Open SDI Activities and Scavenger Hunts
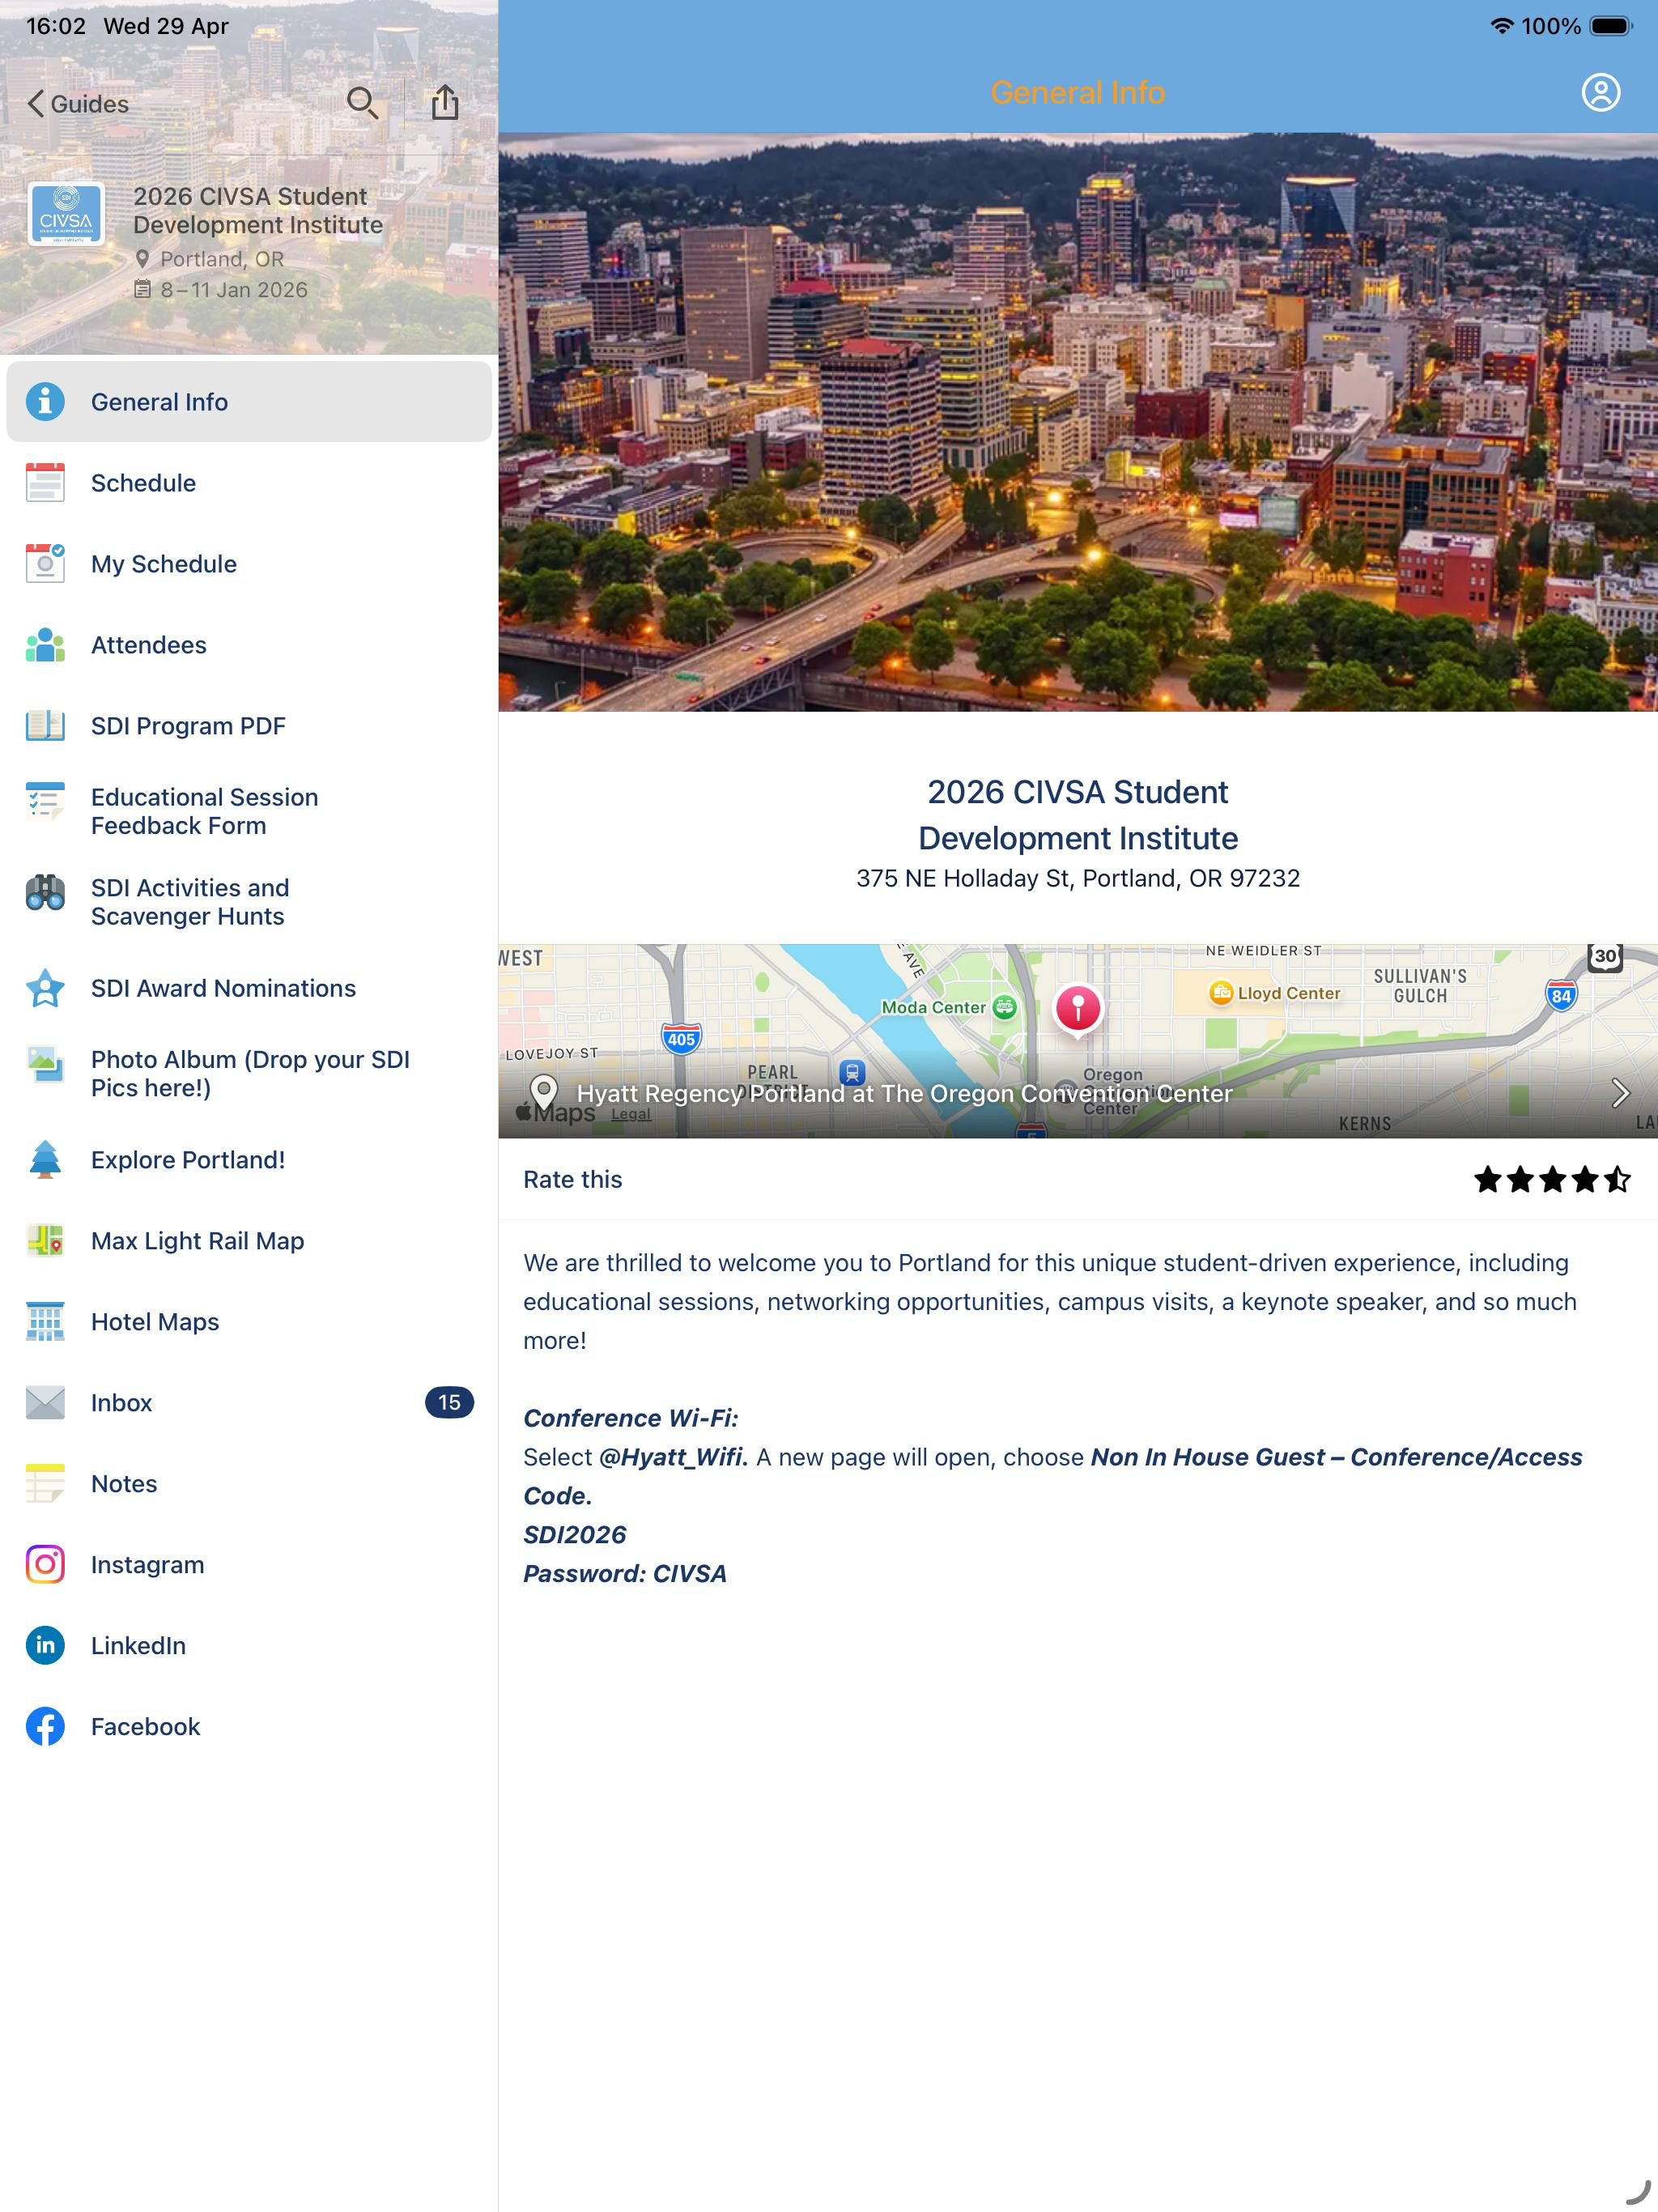The width and height of the screenshot is (1658, 2212). [249, 902]
